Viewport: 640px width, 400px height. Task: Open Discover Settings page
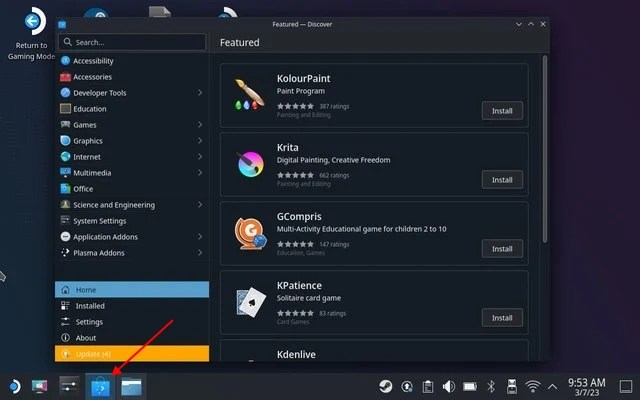[x=132, y=322]
